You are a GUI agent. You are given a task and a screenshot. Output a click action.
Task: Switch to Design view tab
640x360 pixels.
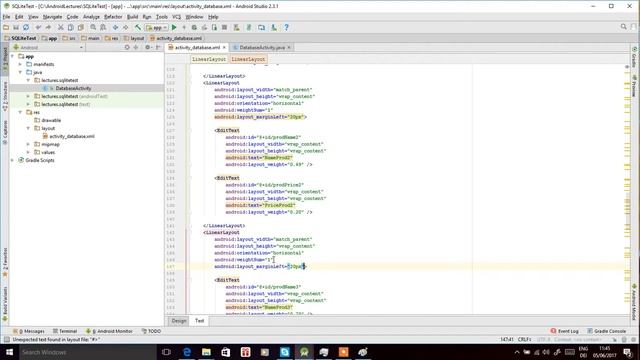click(x=179, y=321)
